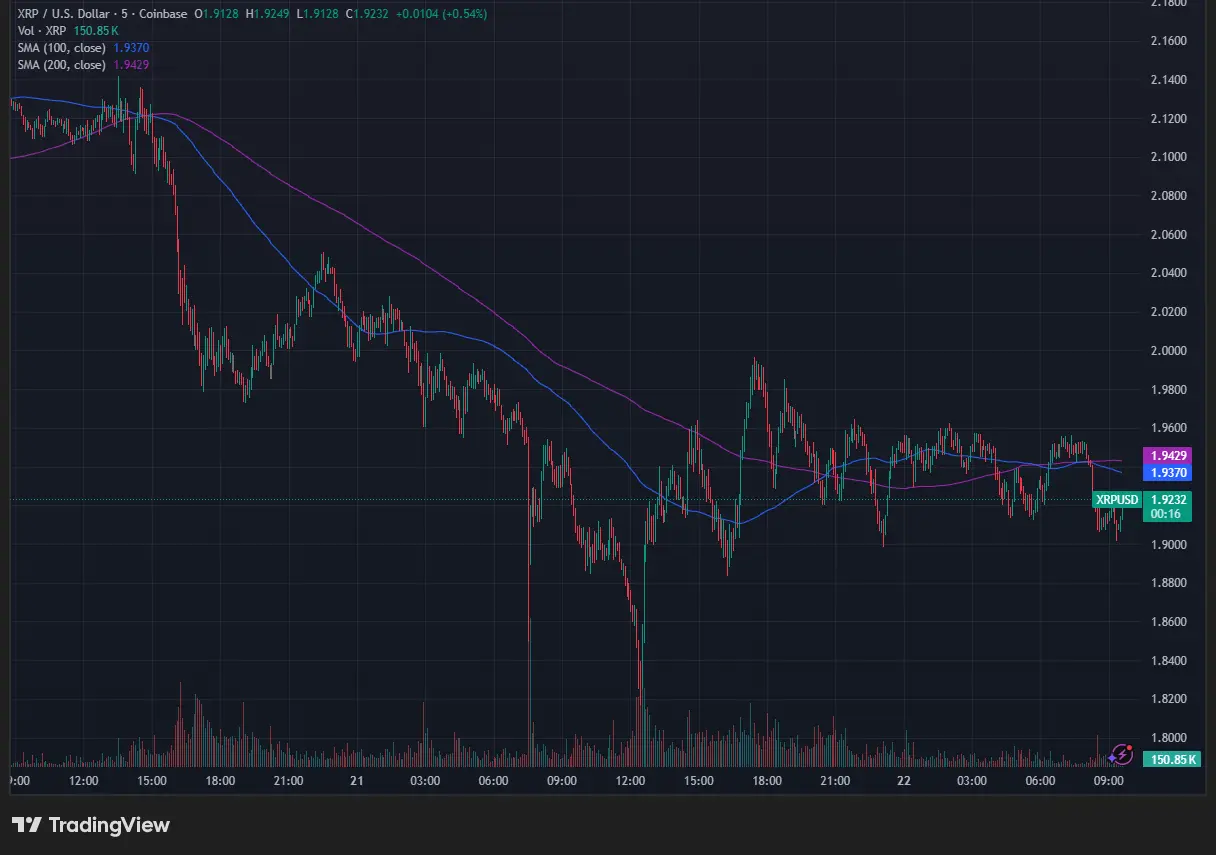Select the SMA (100, close) indicator legend
1216x855 pixels.
tap(60, 47)
